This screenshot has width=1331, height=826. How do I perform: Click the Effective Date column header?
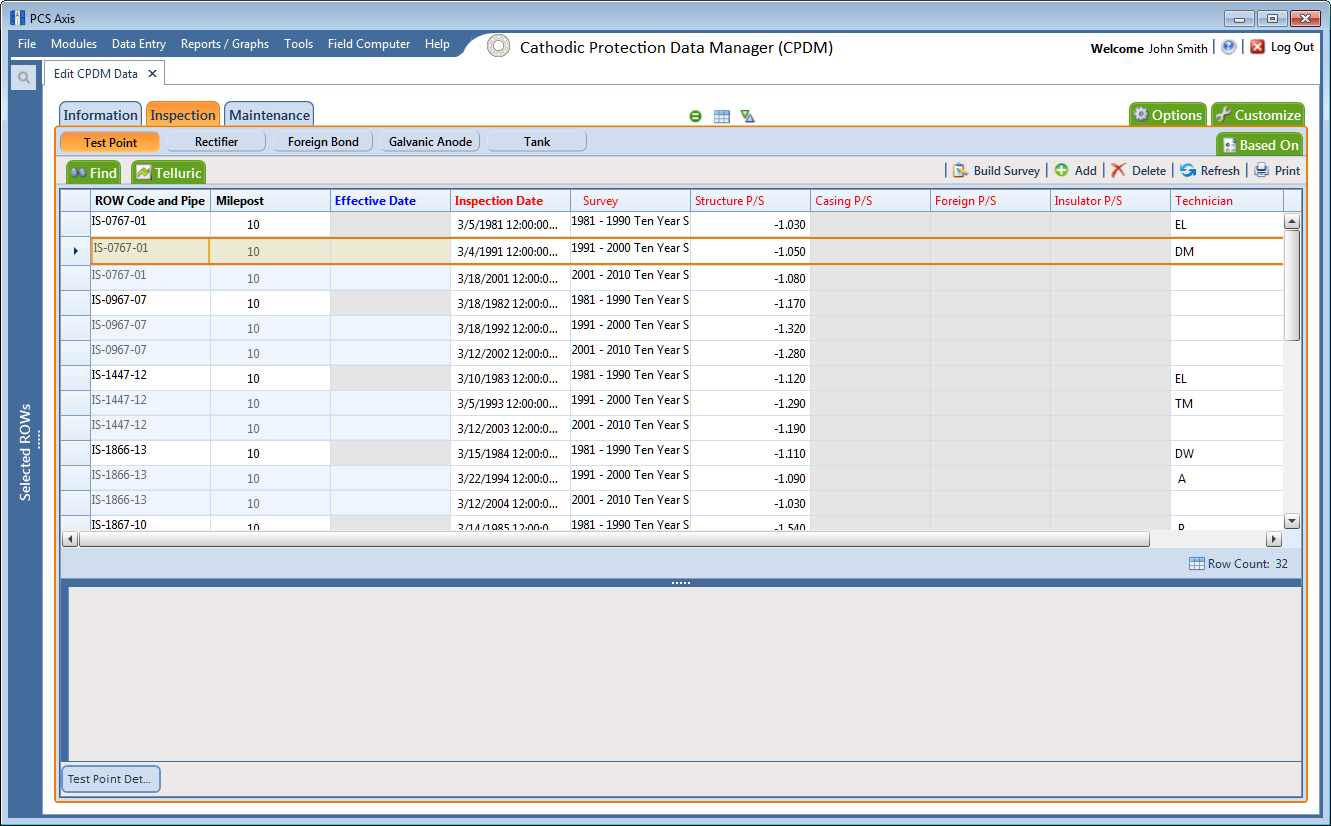390,201
